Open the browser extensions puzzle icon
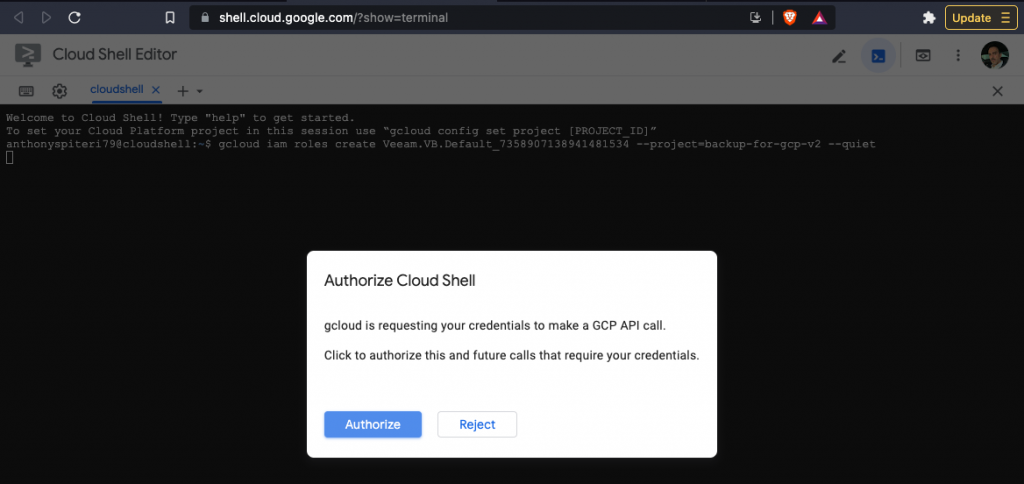 click(929, 18)
